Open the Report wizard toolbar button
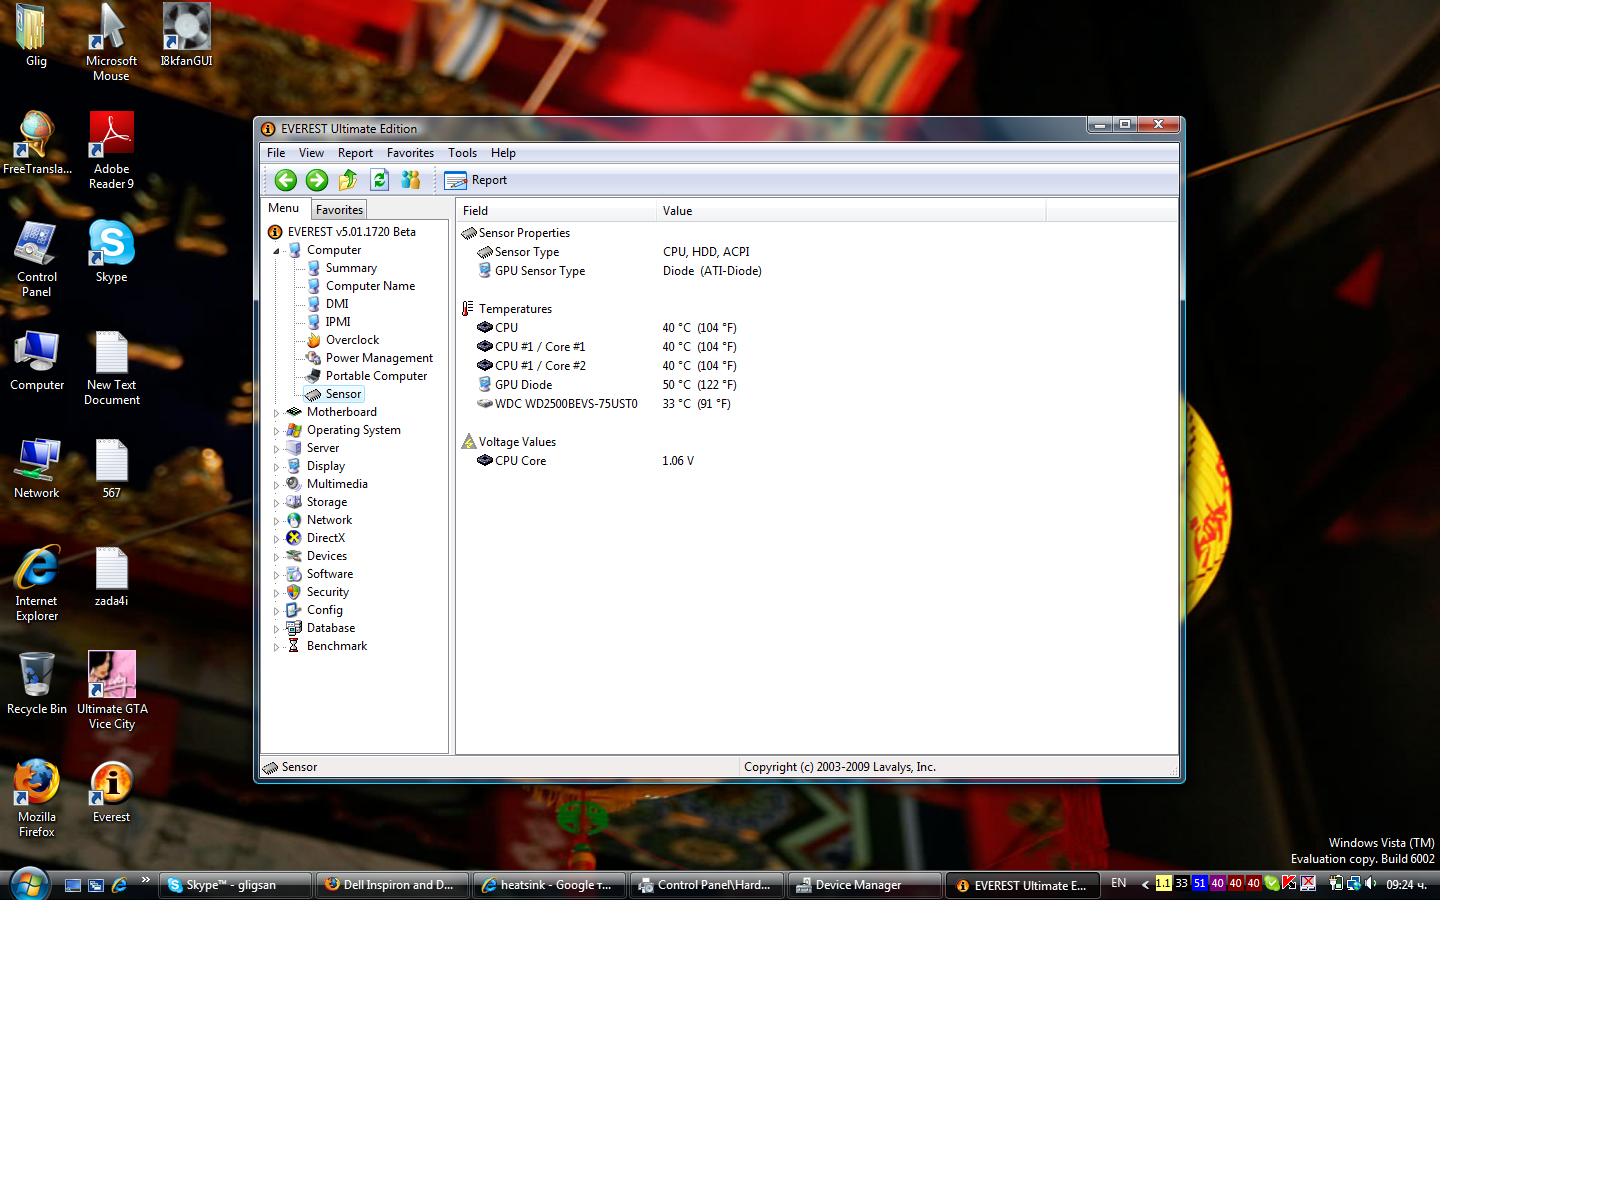The width and height of the screenshot is (1600, 1200). [x=475, y=180]
